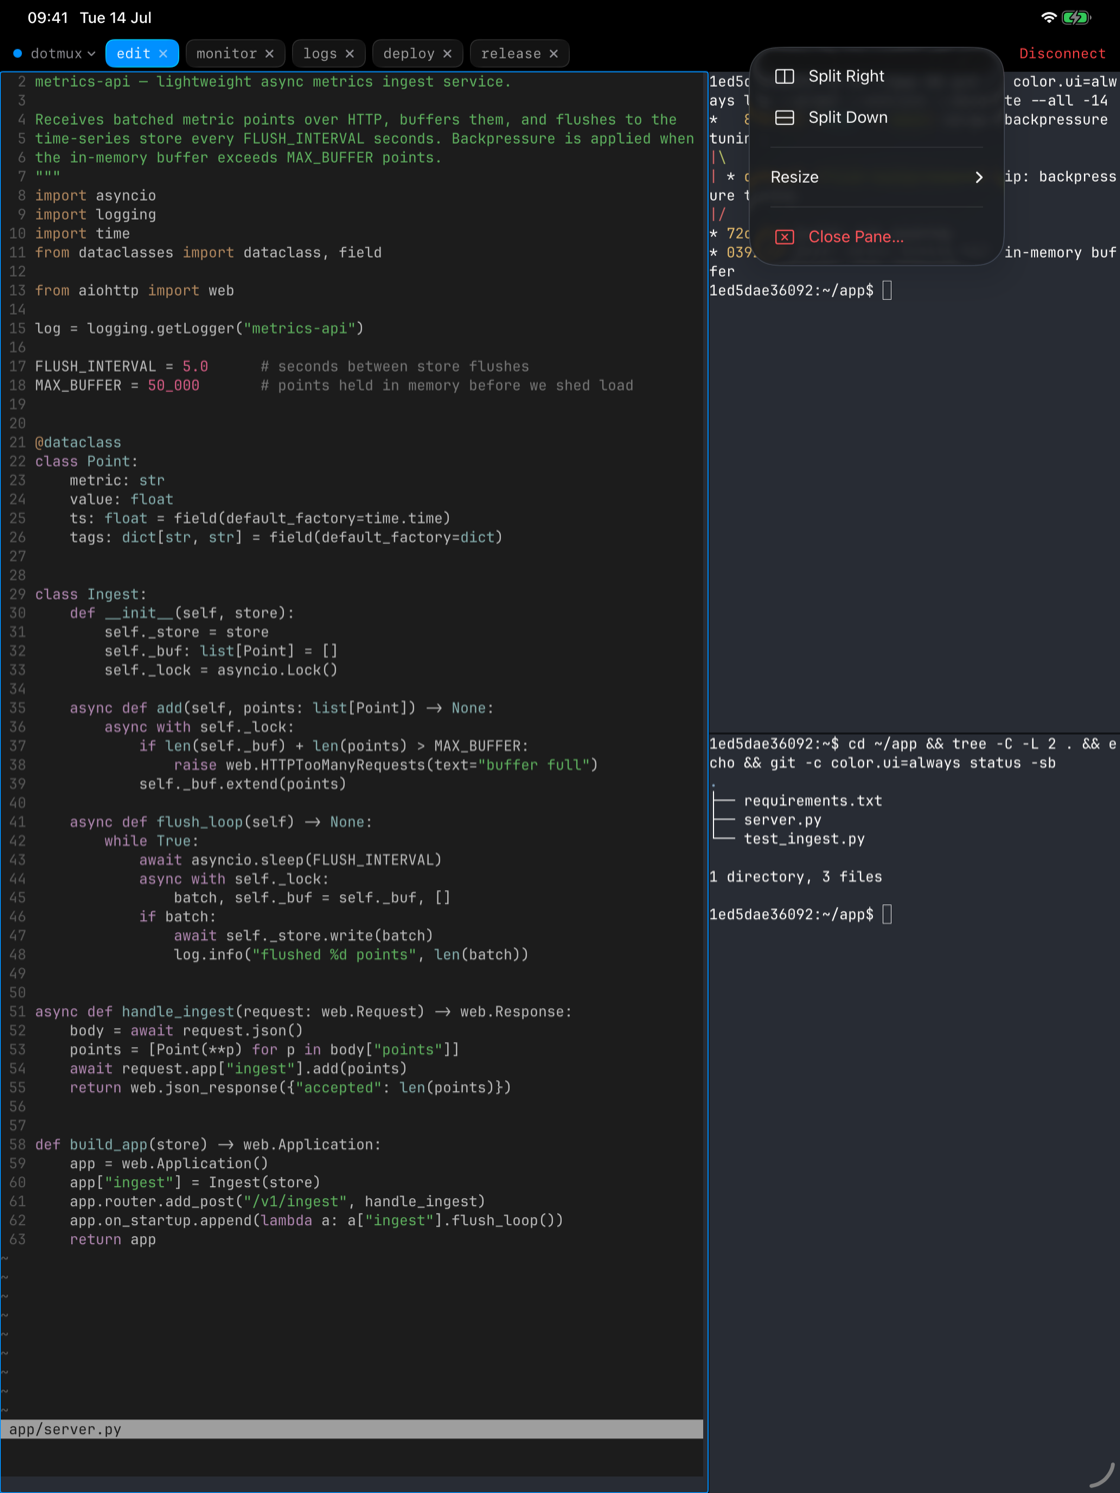
Task: Click the 'async def handle_ingest' line
Action: [x=303, y=1011]
